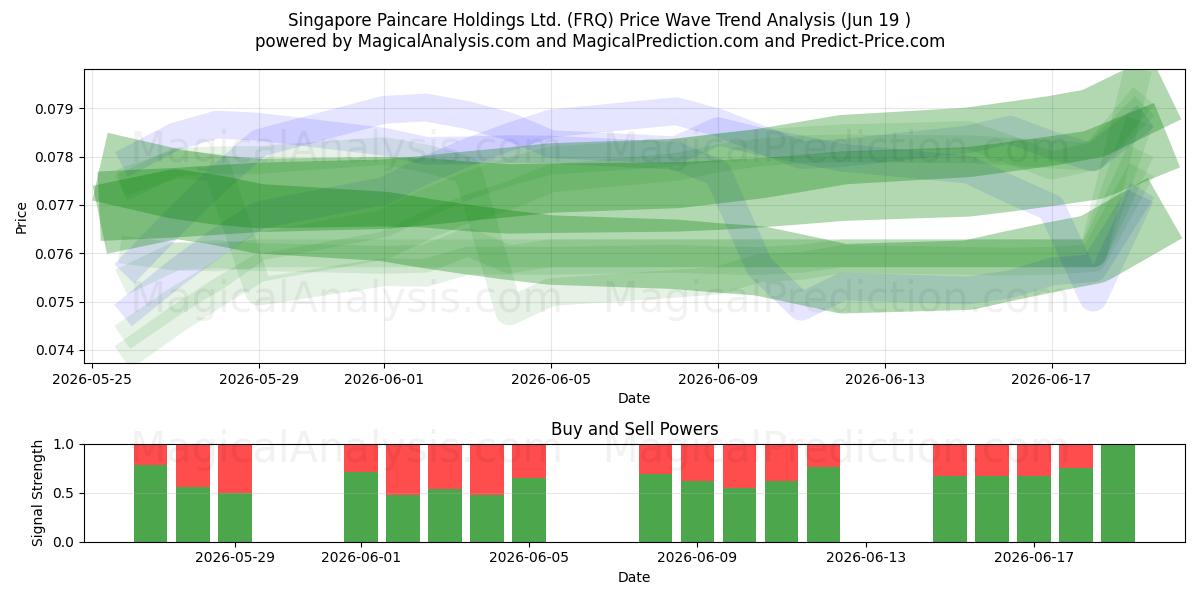Select the 0.078 price tick label
This screenshot has width=1200, height=600.
point(57,157)
